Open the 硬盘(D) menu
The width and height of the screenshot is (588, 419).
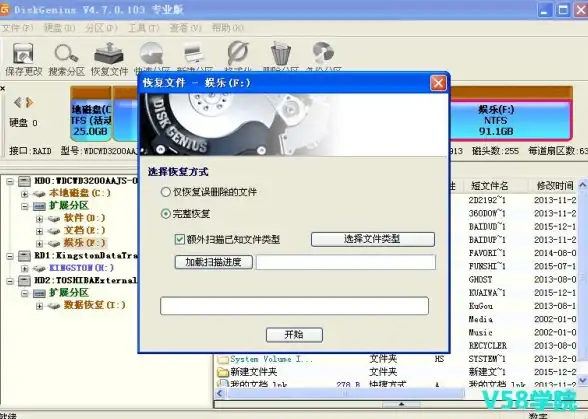(x=59, y=28)
